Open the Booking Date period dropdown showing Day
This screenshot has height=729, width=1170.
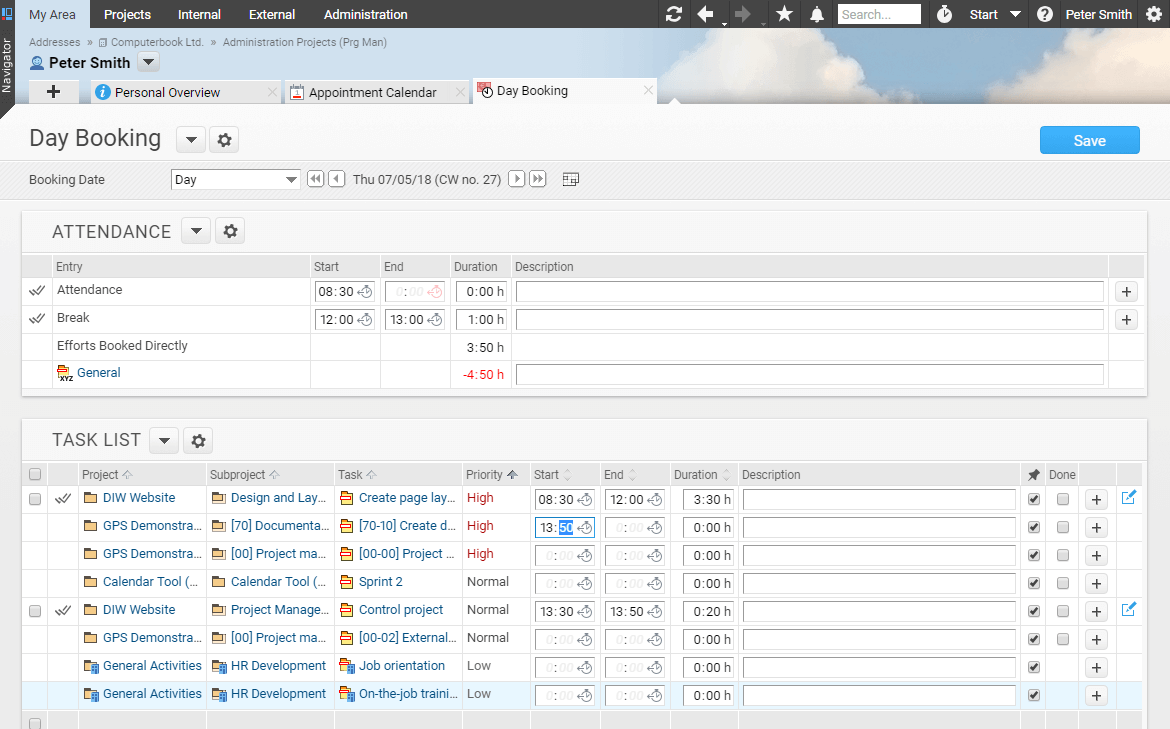point(235,178)
